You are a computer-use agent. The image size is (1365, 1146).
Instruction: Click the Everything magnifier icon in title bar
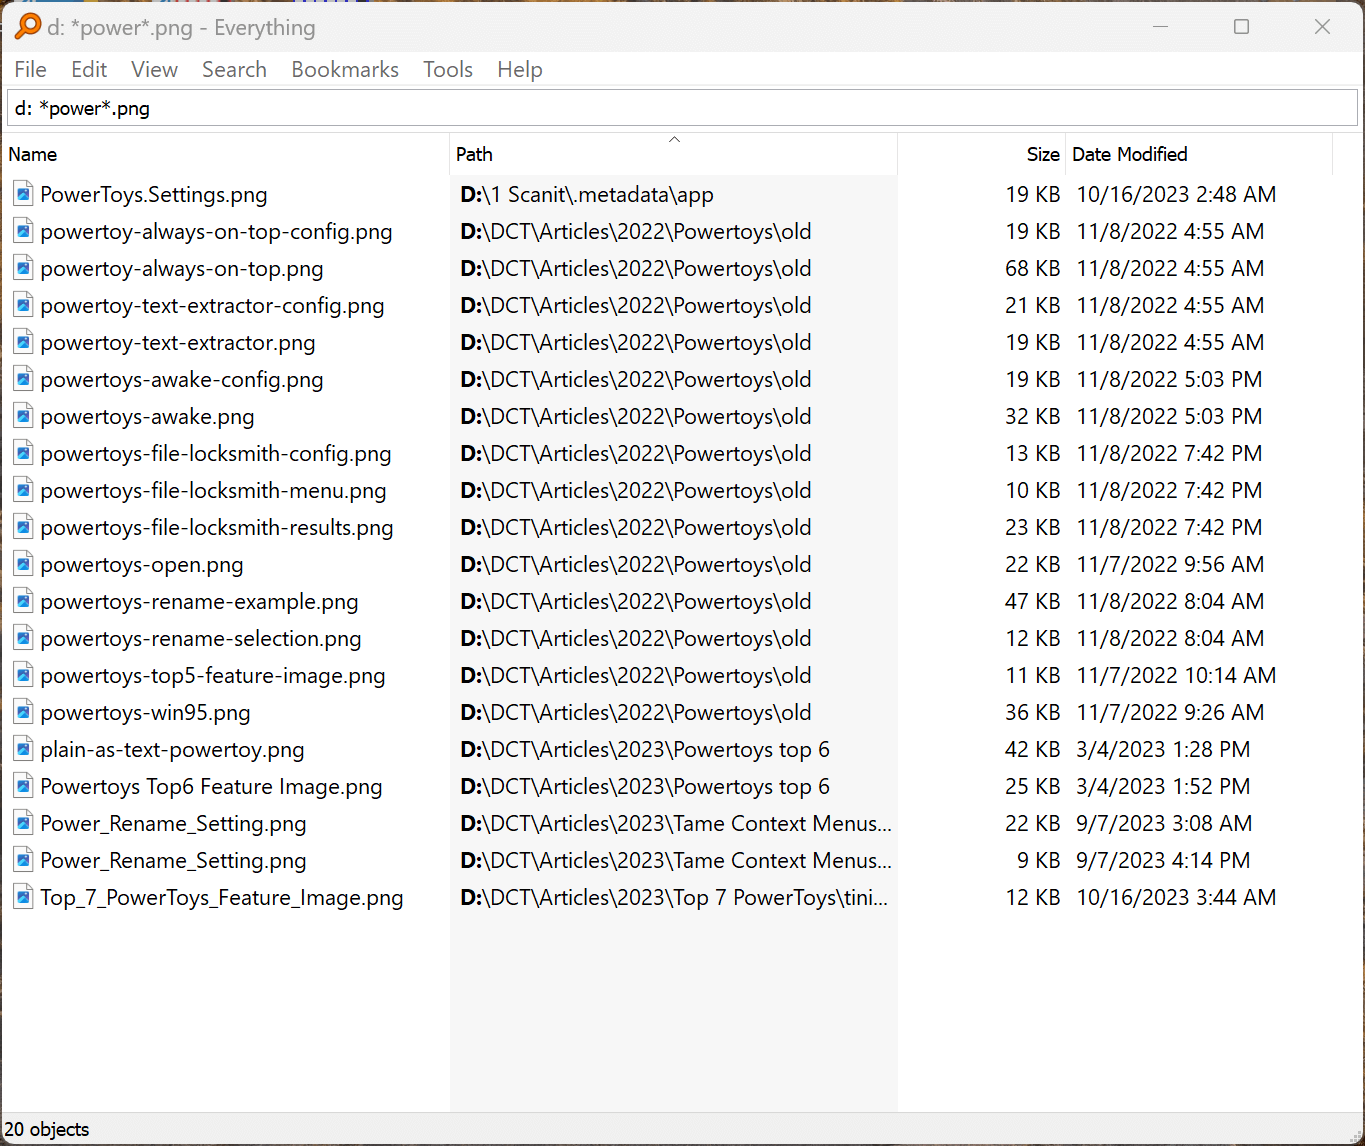tap(28, 27)
